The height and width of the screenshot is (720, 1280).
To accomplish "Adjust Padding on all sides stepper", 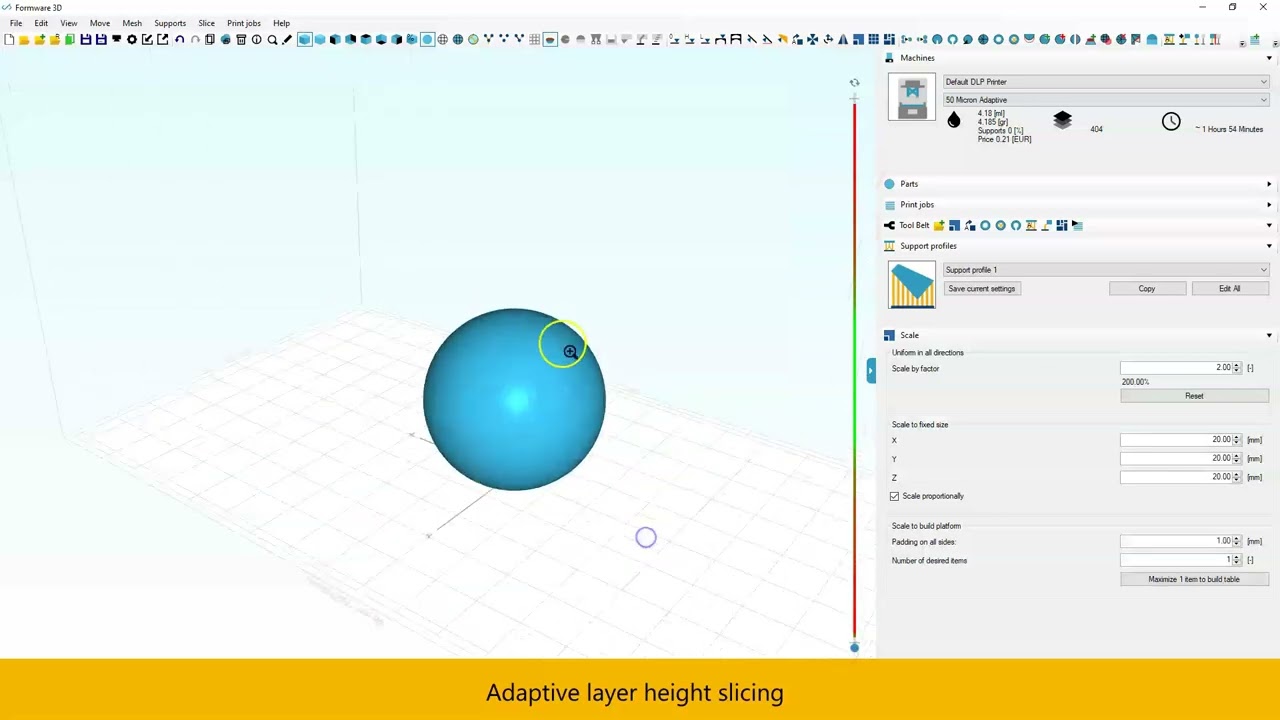I will tap(1237, 541).
